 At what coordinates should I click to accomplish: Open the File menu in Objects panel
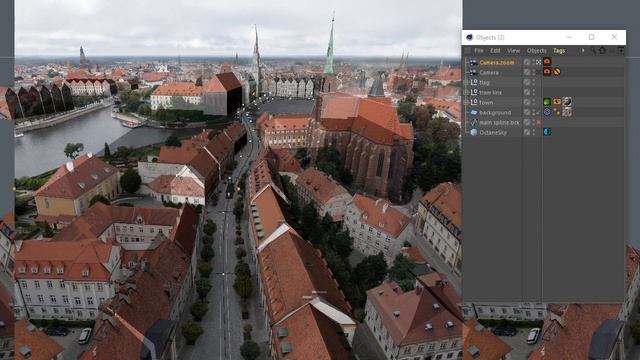tap(479, 51)
